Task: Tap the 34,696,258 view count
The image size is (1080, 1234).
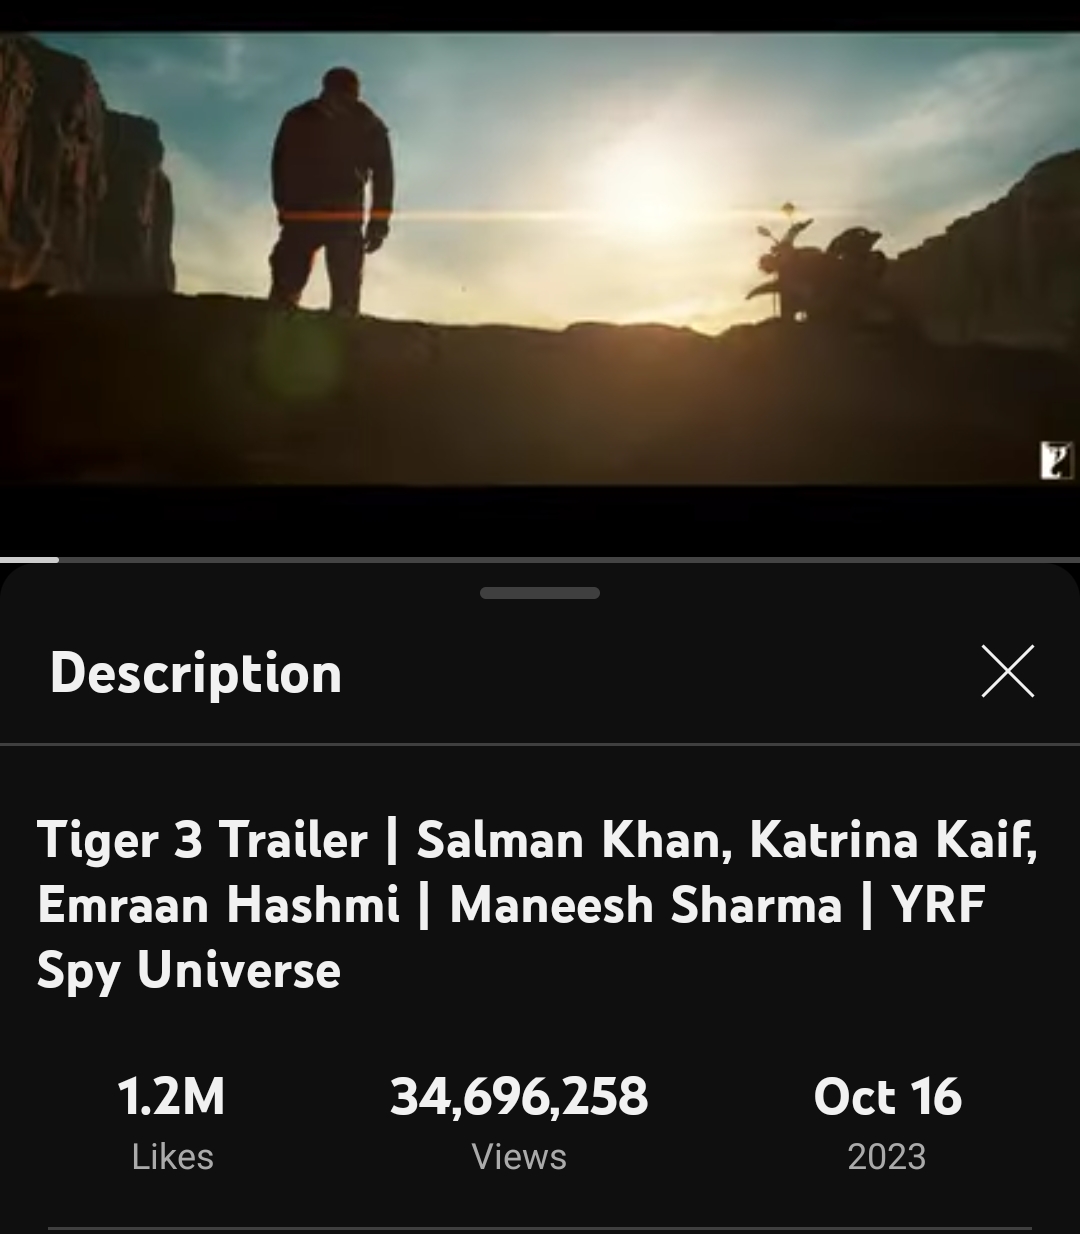Action: coord(519,1097)
